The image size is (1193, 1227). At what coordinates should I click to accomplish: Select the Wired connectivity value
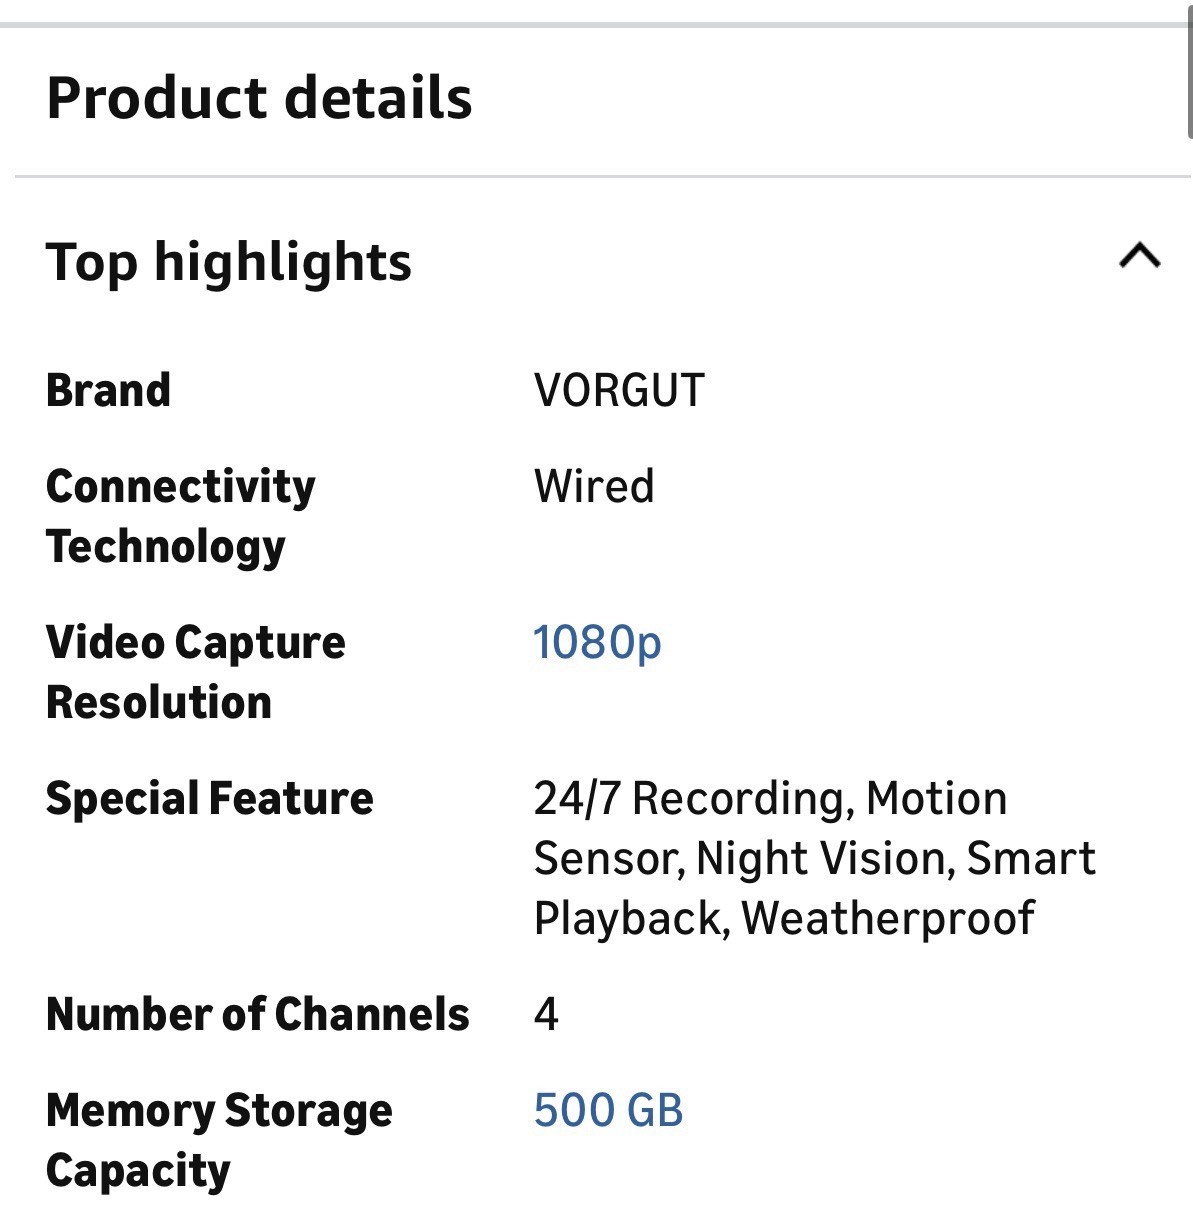[594, 486]
